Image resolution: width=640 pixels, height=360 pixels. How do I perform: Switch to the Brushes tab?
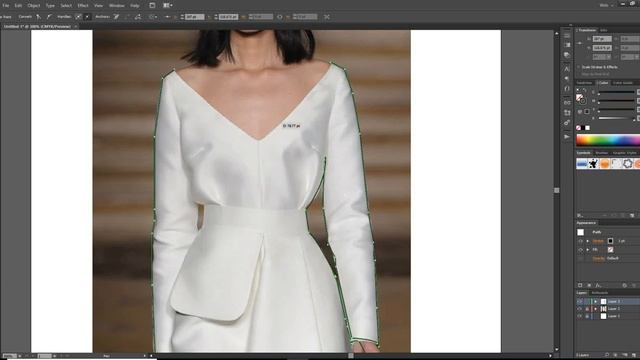pyautogui.click(x=601, y=153)
